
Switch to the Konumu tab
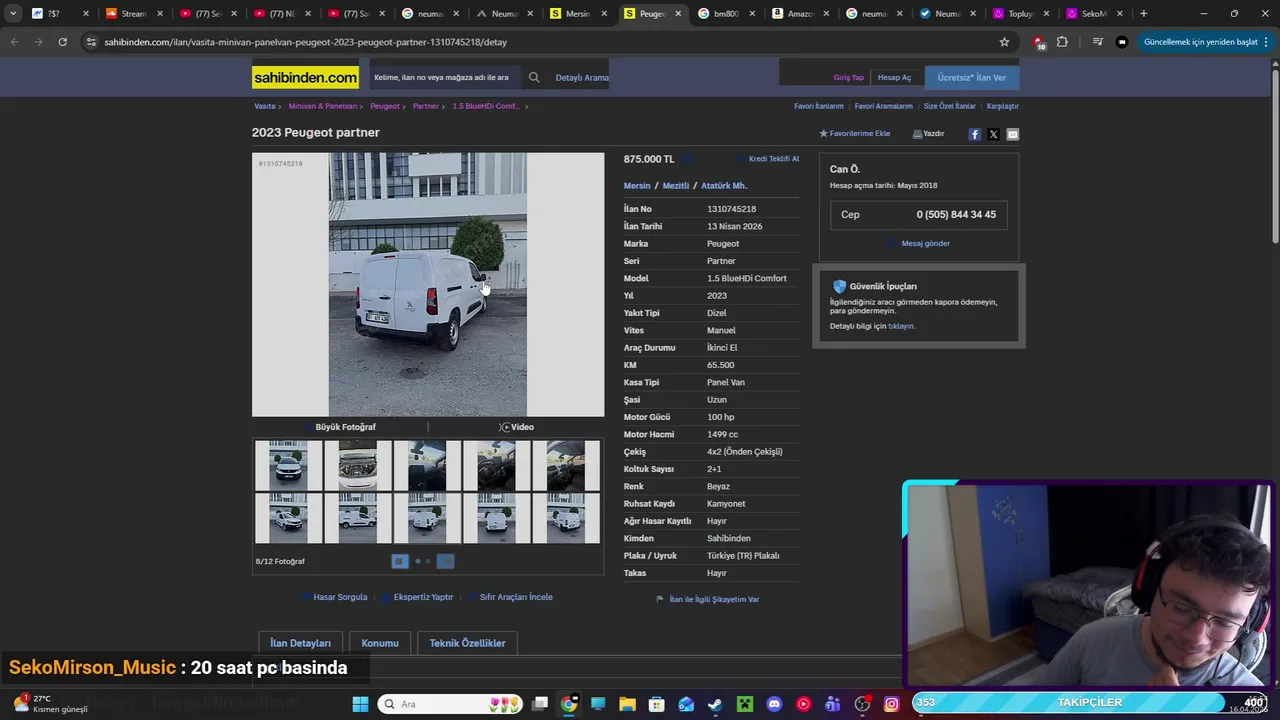pos(380,643)
